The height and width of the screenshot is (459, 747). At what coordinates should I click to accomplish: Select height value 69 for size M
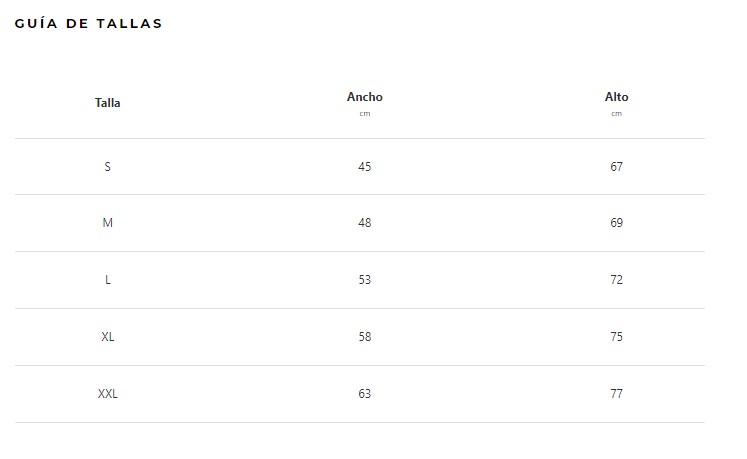point(616,223)
